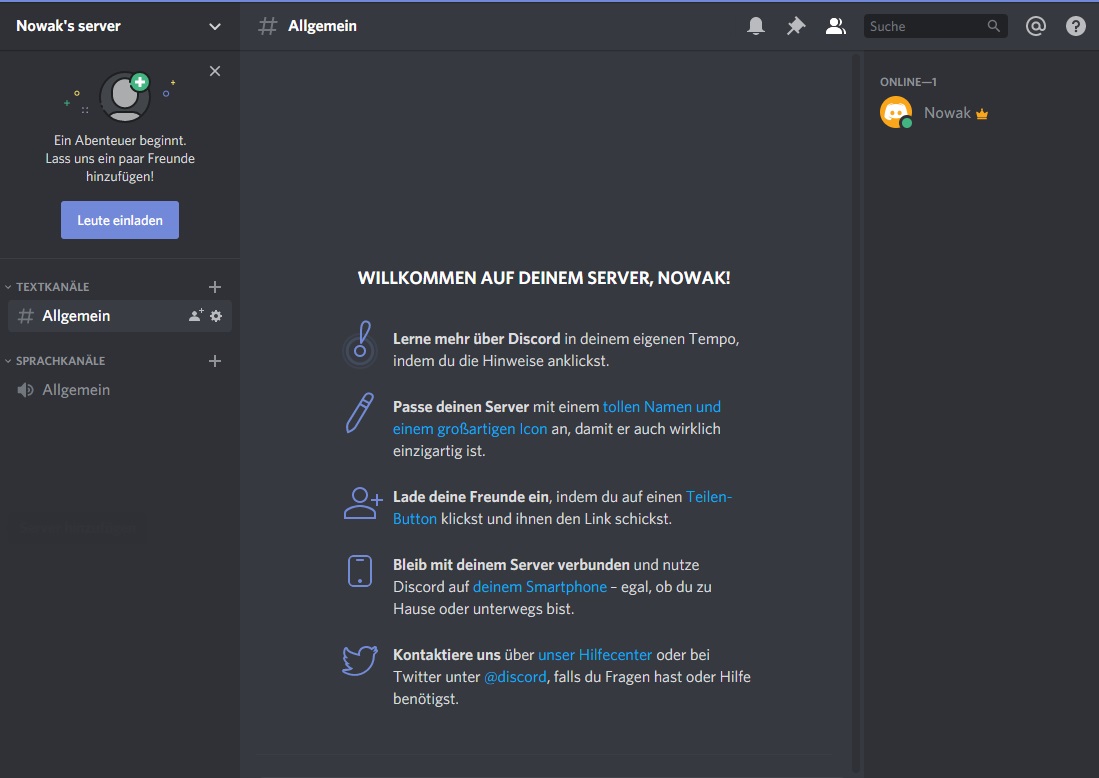
Task: Click the welcome heading WILLKOMMEN AUF DEINEM SERVER
Action: click(544, 278)
